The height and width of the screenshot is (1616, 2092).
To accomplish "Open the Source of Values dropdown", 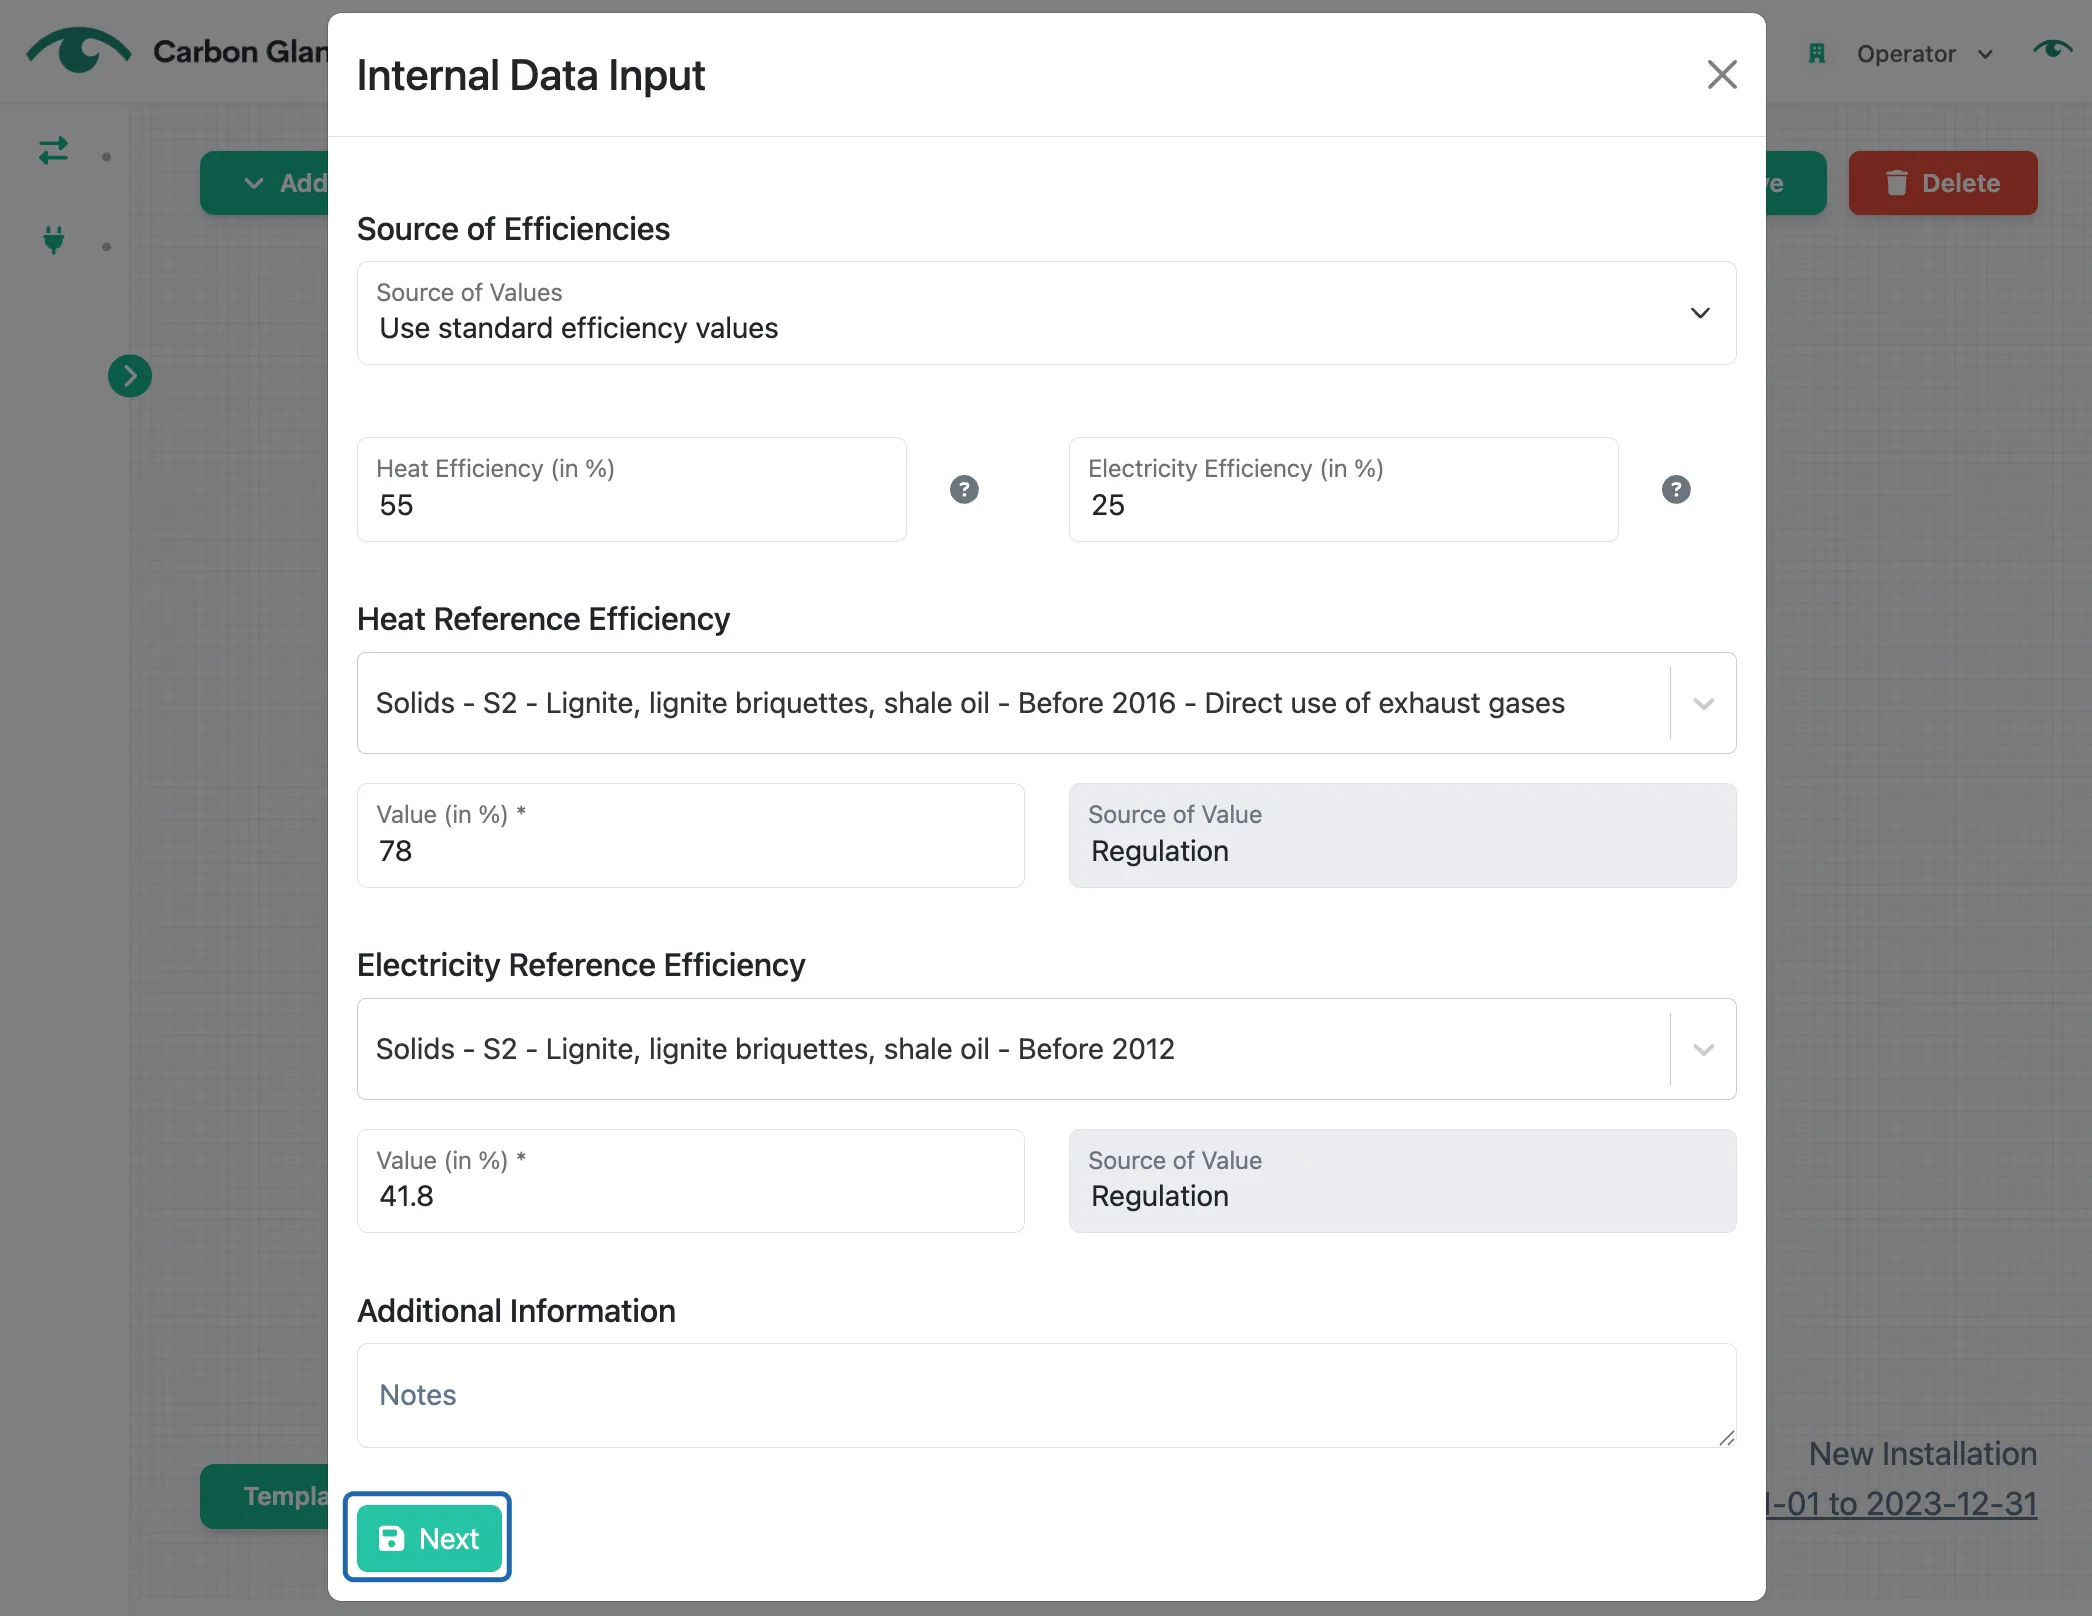I will (x=1046, y=313).
